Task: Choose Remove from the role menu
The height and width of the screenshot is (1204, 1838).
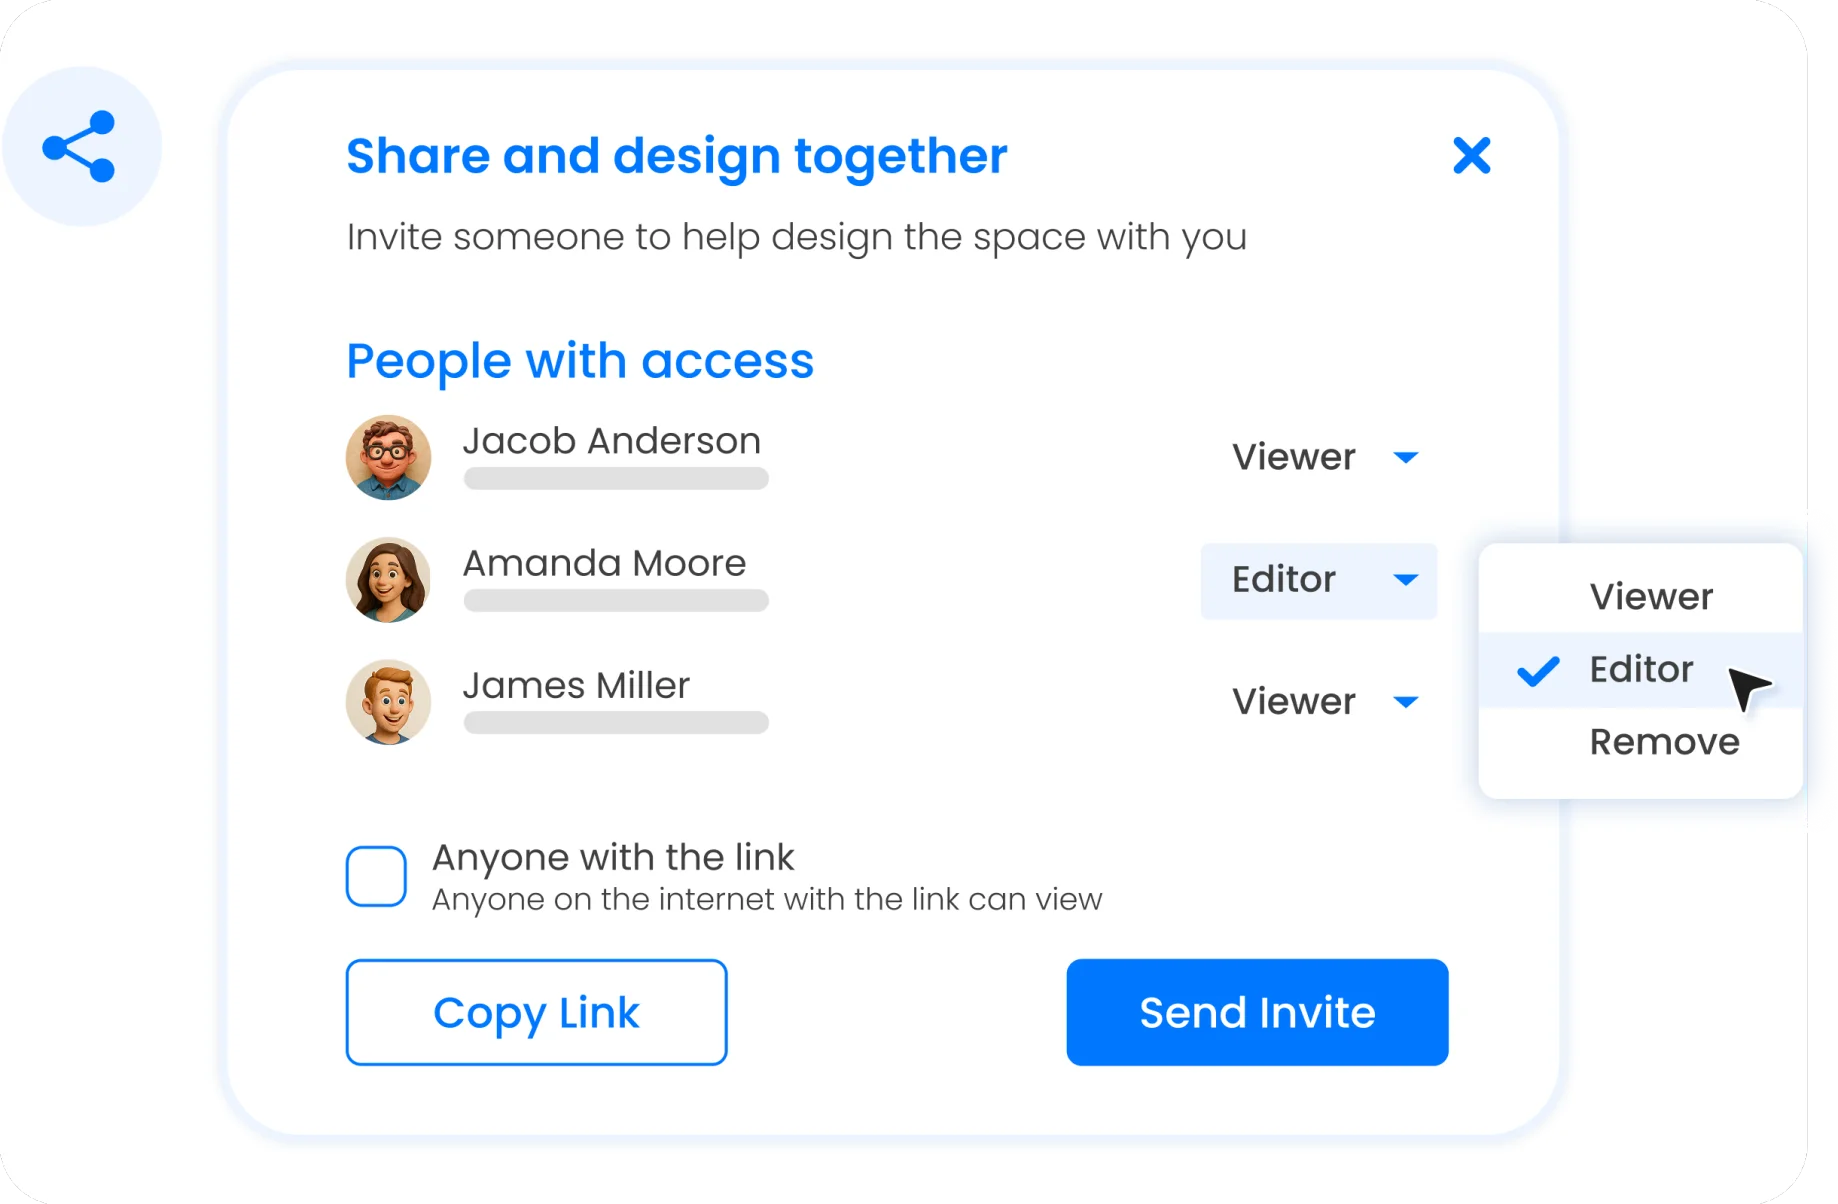Action: [x=1663, y=741]
